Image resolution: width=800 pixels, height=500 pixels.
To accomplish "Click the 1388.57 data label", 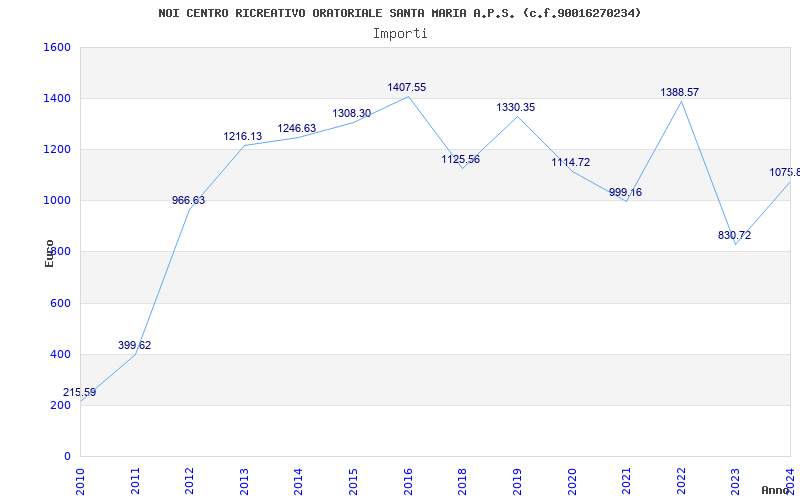I will pyautogui.click(x=680, y=92).
